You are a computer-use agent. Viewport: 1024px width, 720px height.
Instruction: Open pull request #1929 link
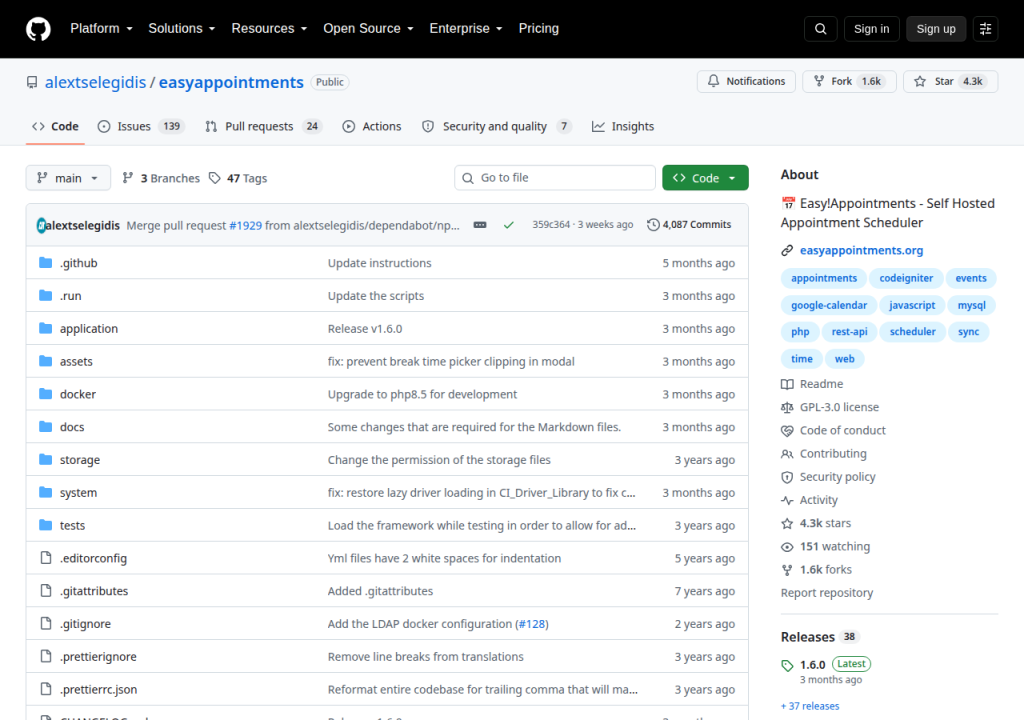(246, 225)
